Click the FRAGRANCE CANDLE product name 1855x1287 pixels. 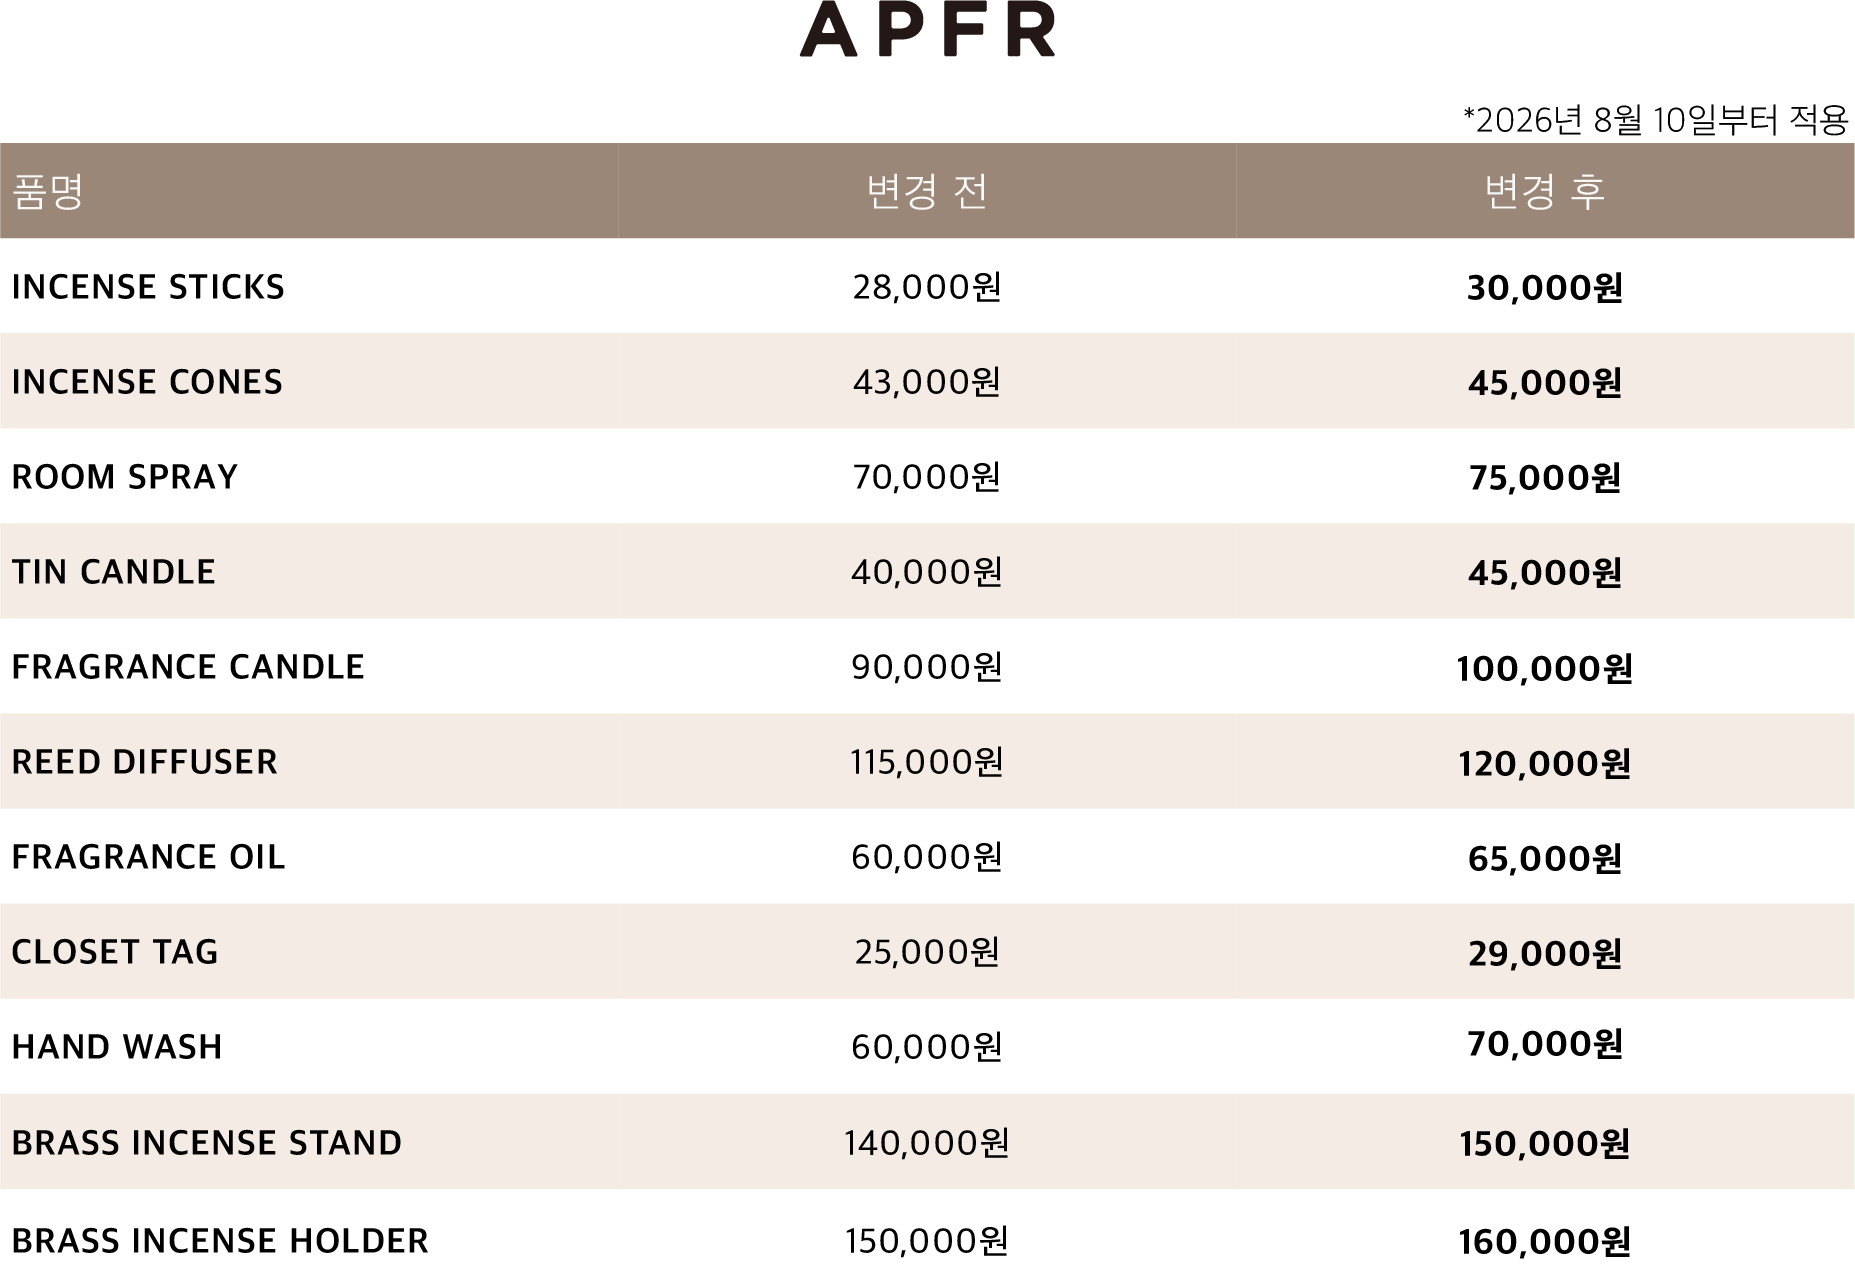click(x=188, y=667)
